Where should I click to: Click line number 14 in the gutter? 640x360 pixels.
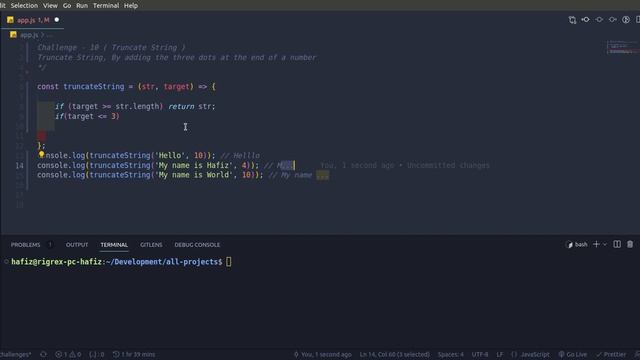click(20, 165)
